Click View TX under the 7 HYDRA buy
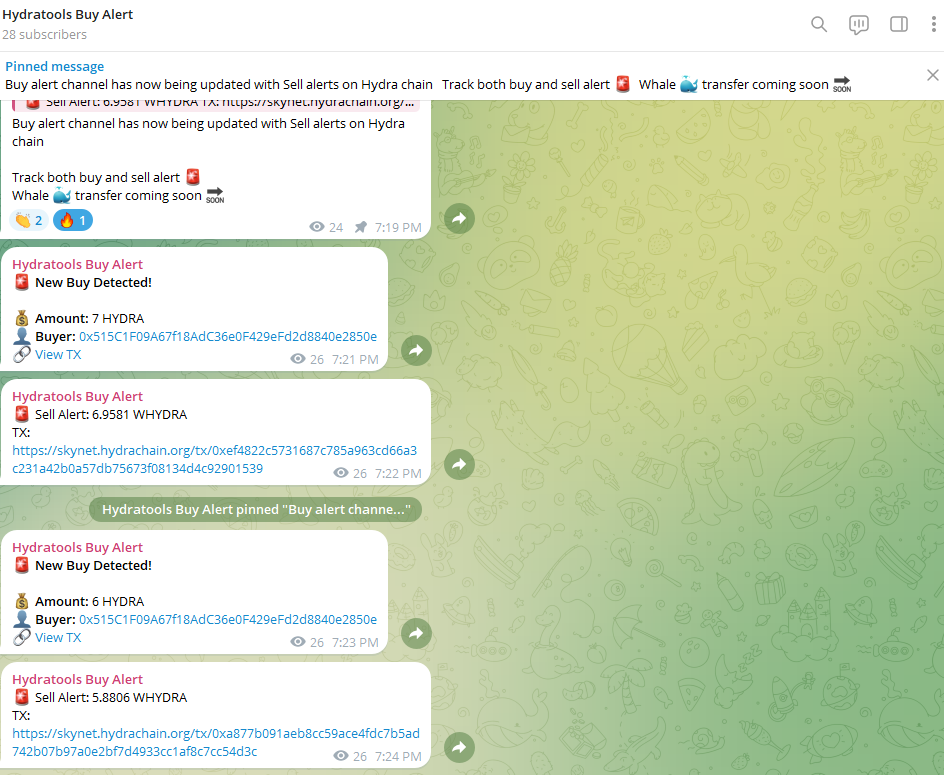 pyautogui.click(x=57, y=354)
